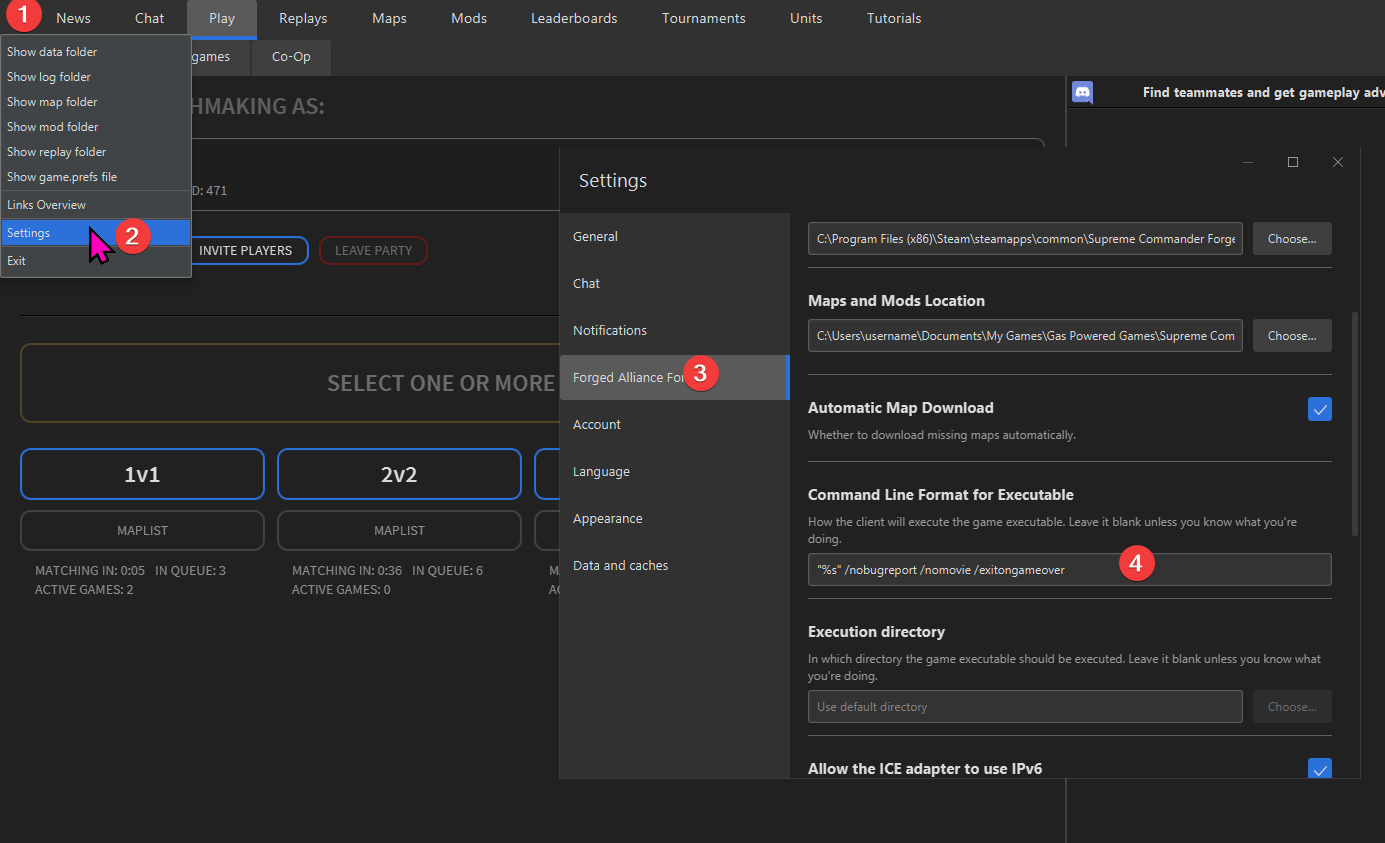Open the Mods tab
This screenshot has height=843, width=1385.
click(x=469, y=18)
